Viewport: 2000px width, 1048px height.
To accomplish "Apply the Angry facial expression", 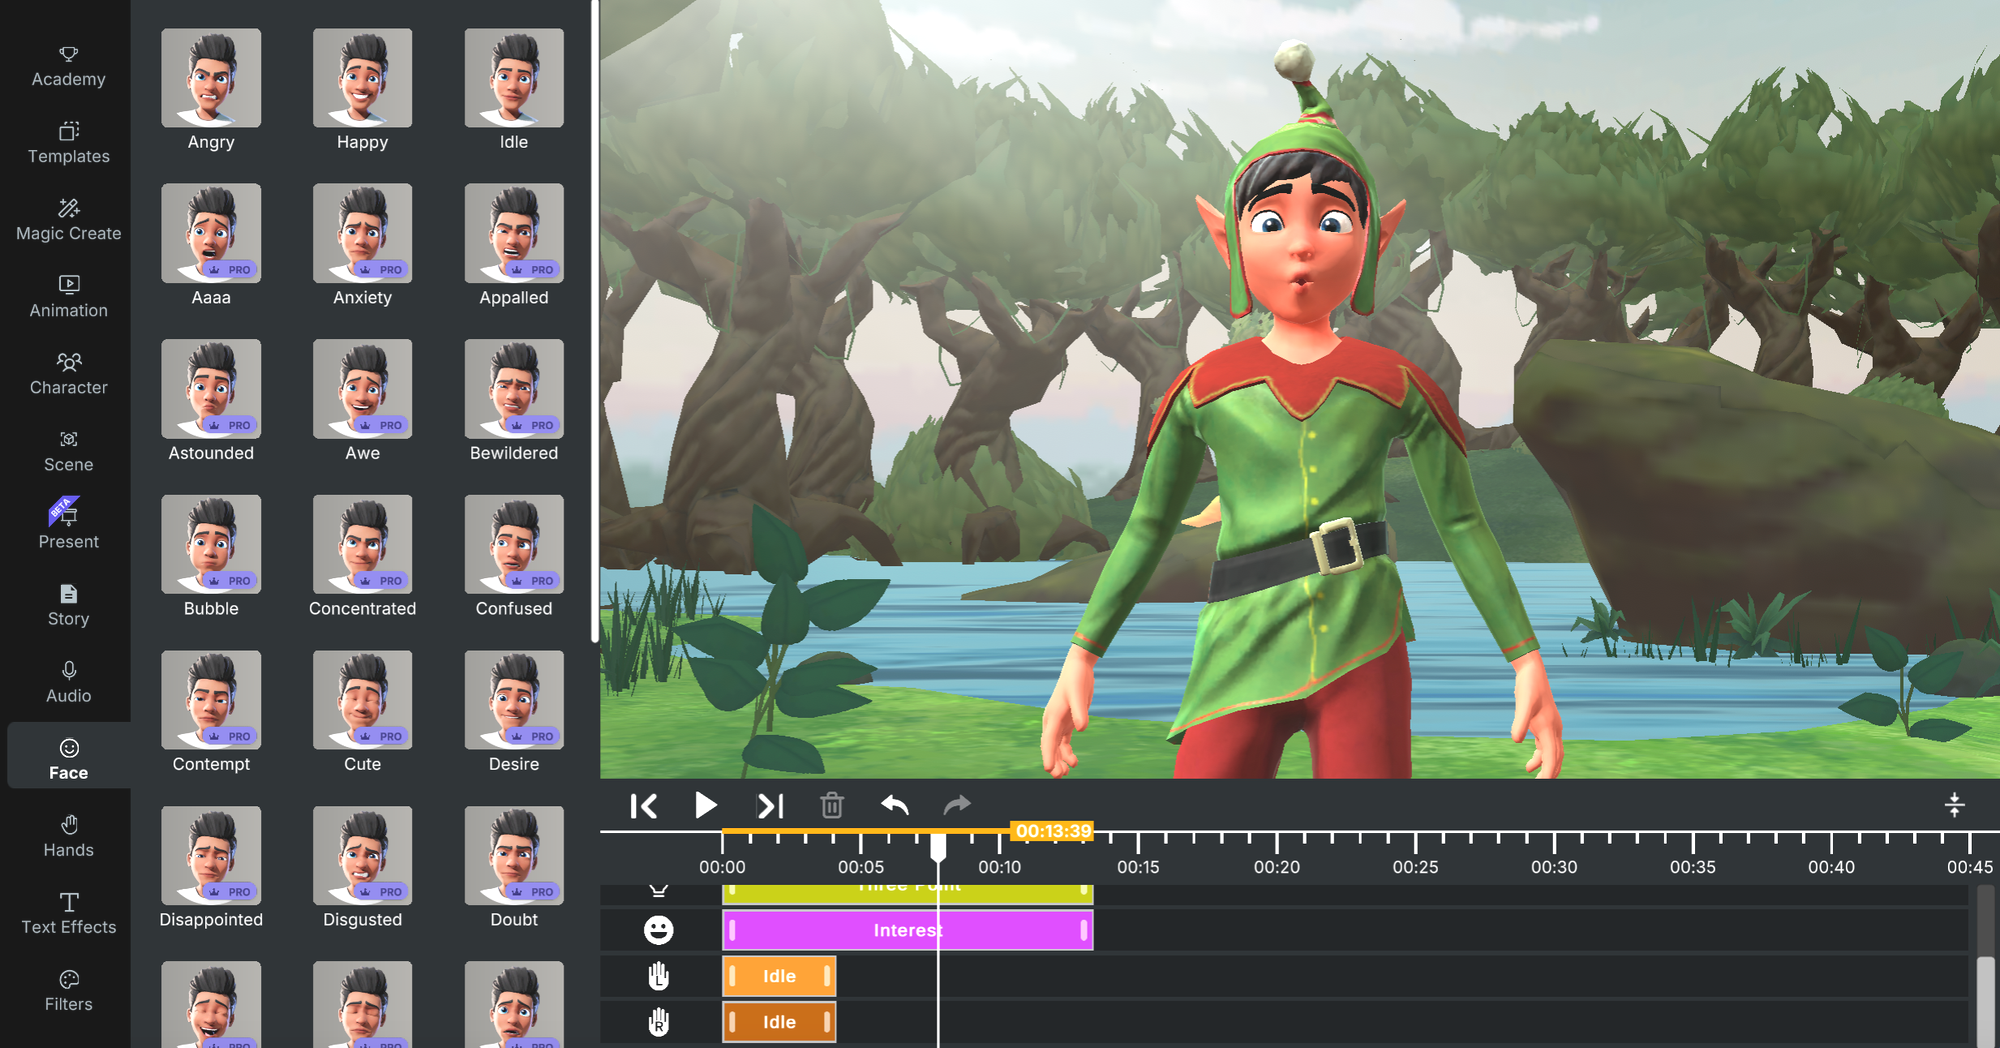I will pyautogui.click(x=210, y=78).
